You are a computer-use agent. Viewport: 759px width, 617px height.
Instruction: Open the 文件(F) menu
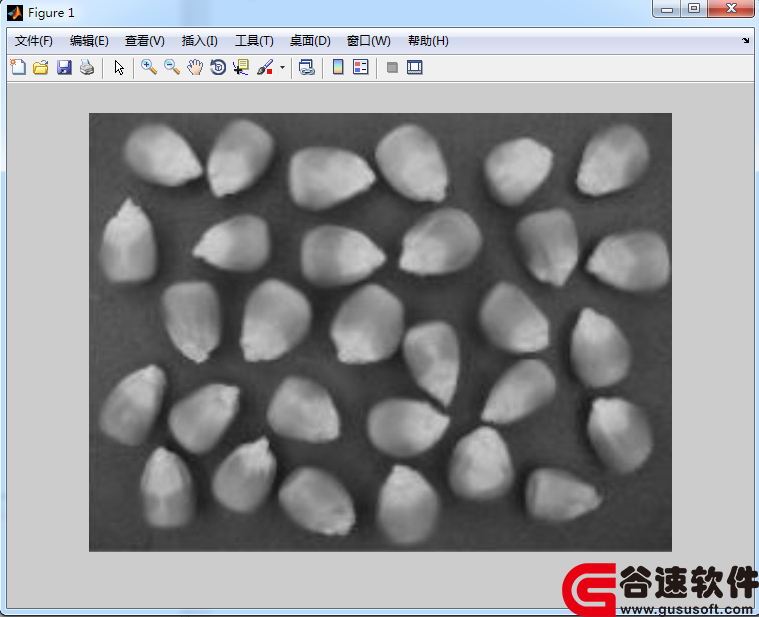coord(33,41)
